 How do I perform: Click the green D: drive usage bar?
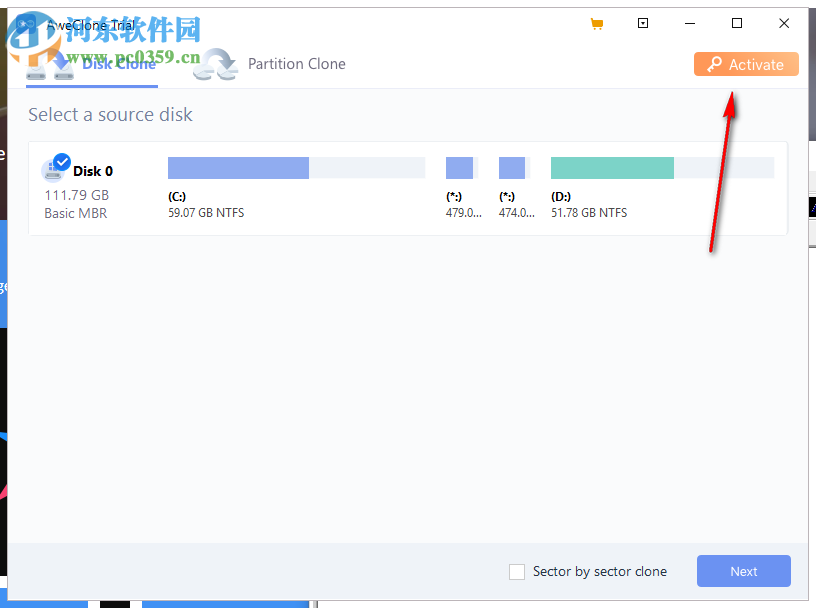click(x=611, y=167)
